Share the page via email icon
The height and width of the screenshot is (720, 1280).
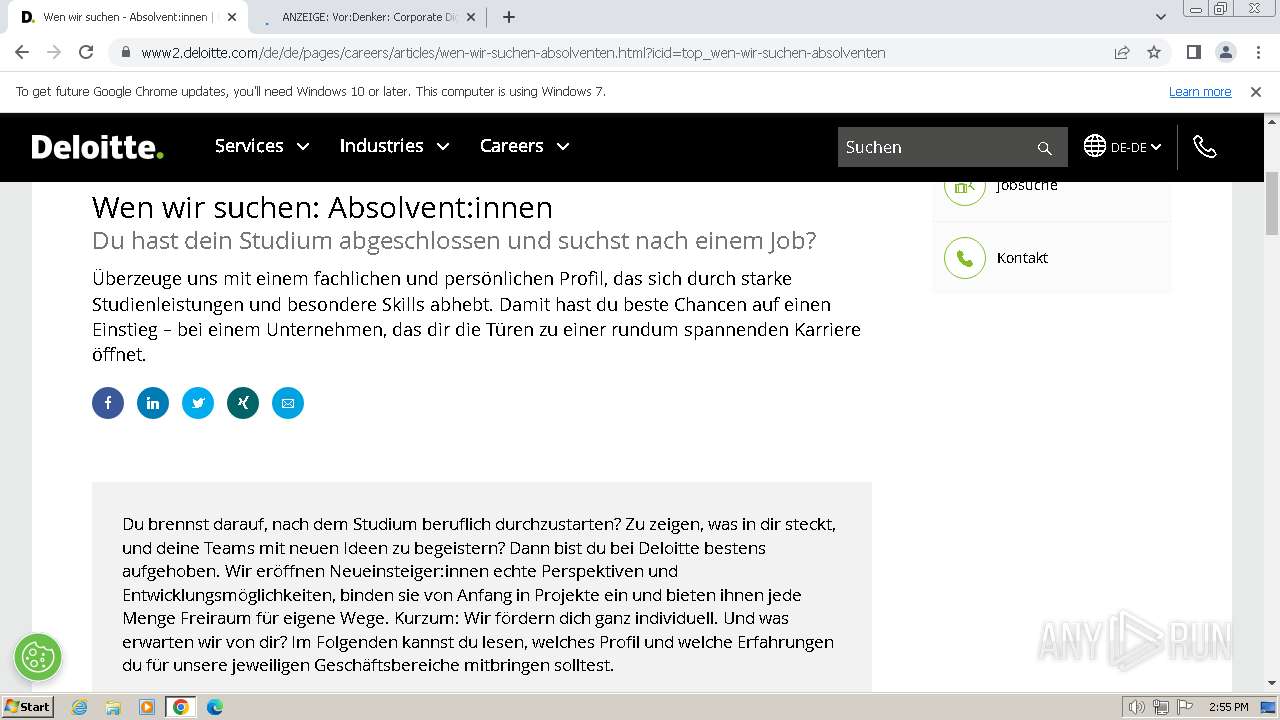[x=288, y=403]
